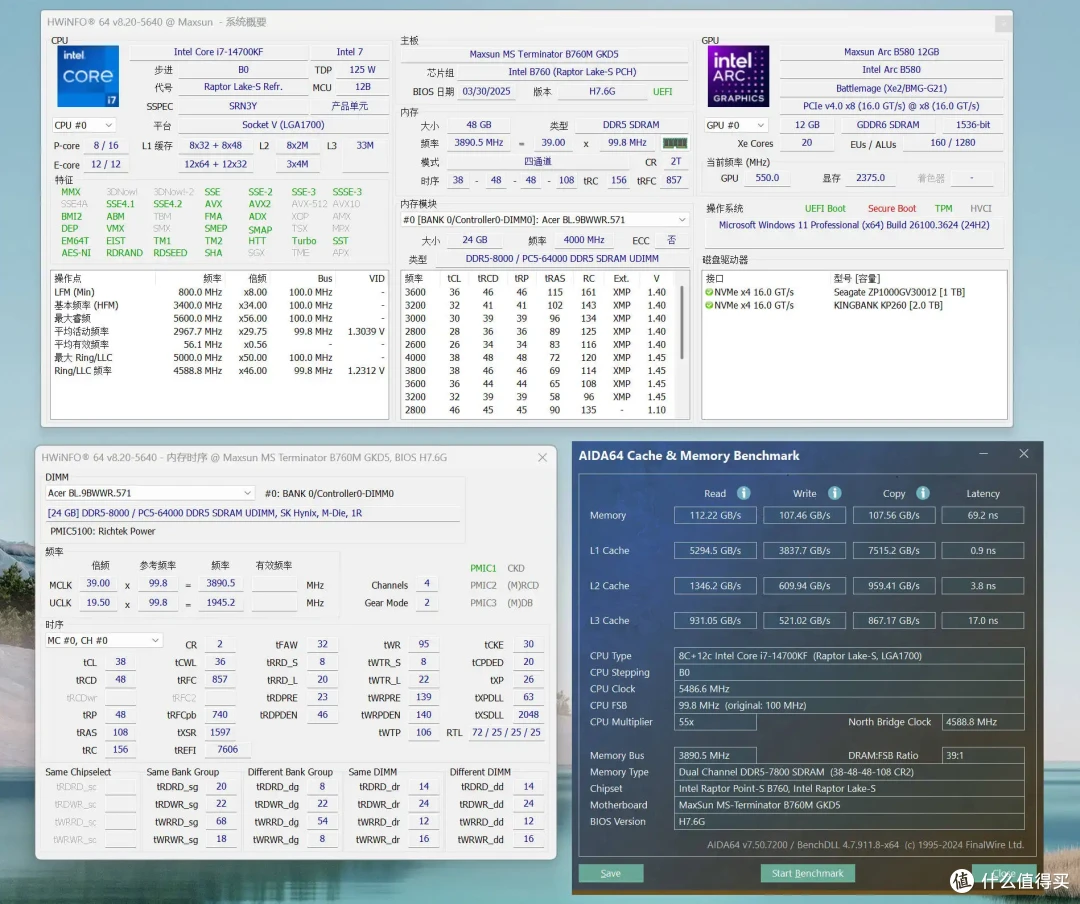Click the UEFI label next to the BIOS version
The width and height of the screenshot is (1080, 904).
click(x=662, y=92)
